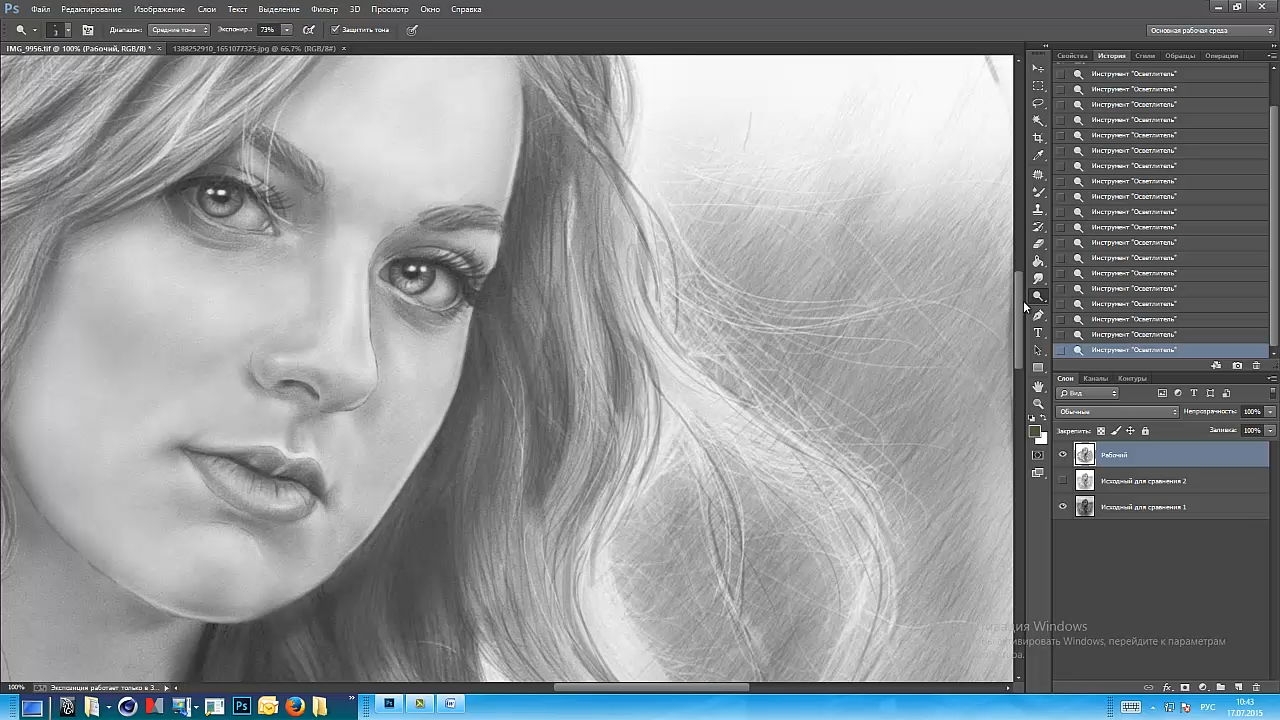Open the Выделение menu
1280x720 pixels.
coord(279,9)
